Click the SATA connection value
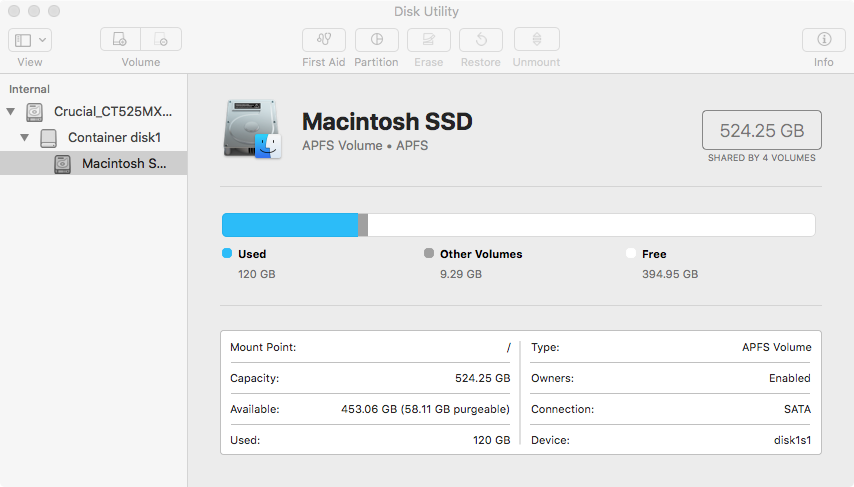This screenshot has width=854, height=487. (x=797, y=409)
